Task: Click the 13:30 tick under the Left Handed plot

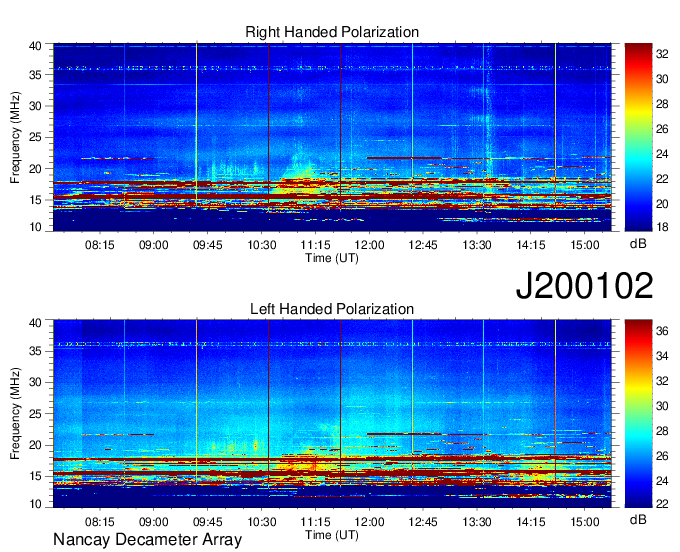Action: 477,522
